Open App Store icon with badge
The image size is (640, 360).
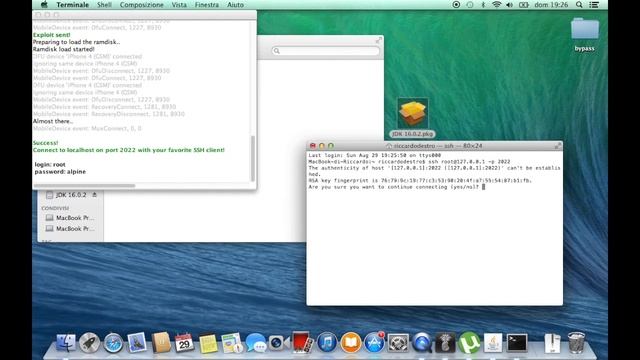click(374, 342)
